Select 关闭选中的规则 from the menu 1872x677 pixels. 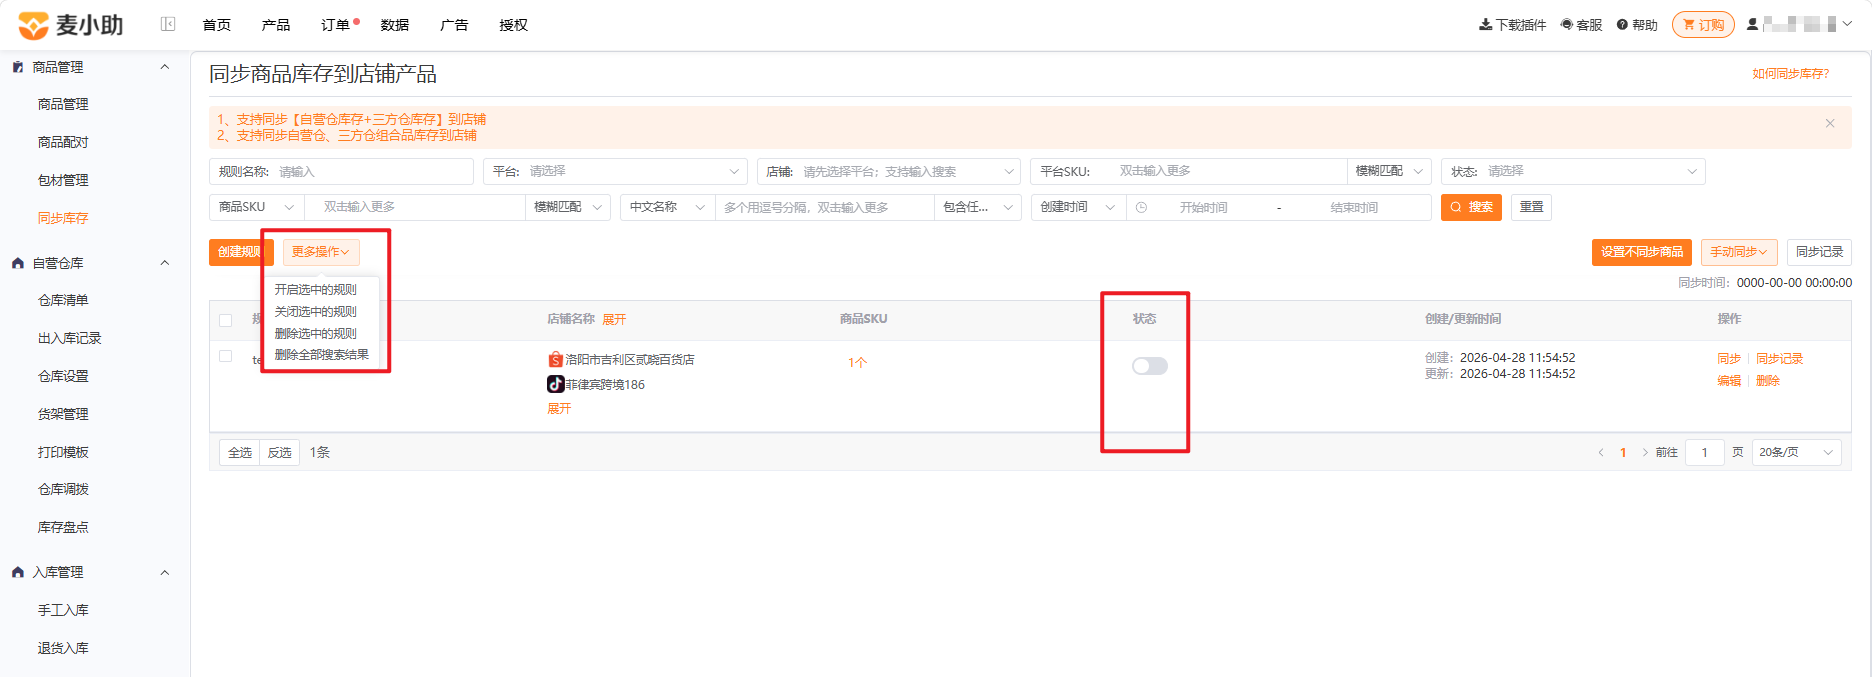316,311
